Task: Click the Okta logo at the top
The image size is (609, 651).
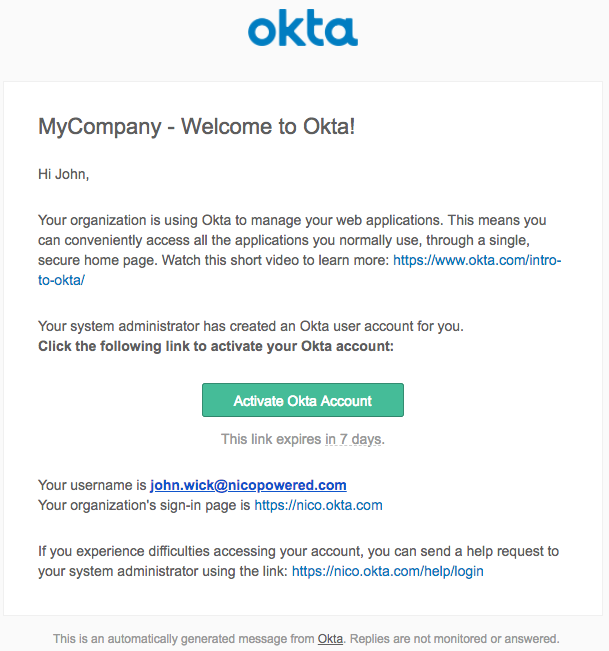Action: [303, 30]
